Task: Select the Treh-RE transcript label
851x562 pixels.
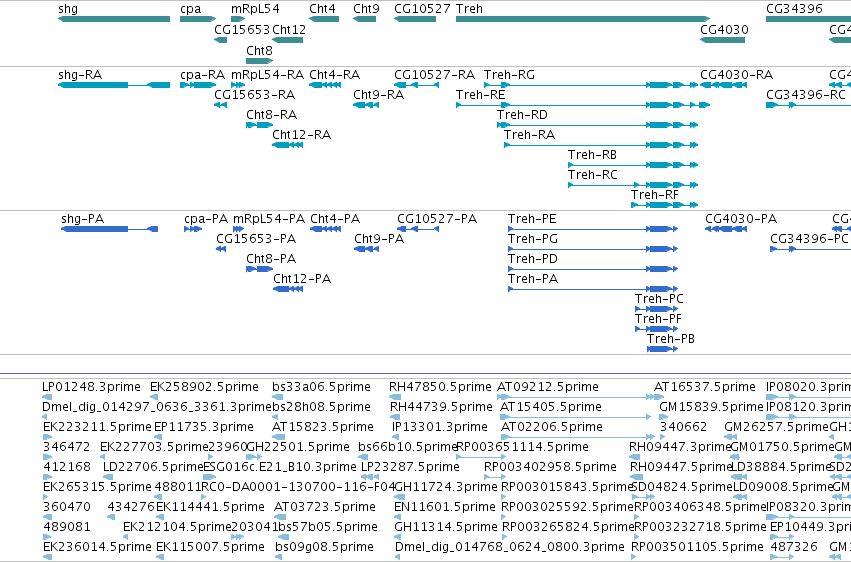Action: [x=480, y=95]
